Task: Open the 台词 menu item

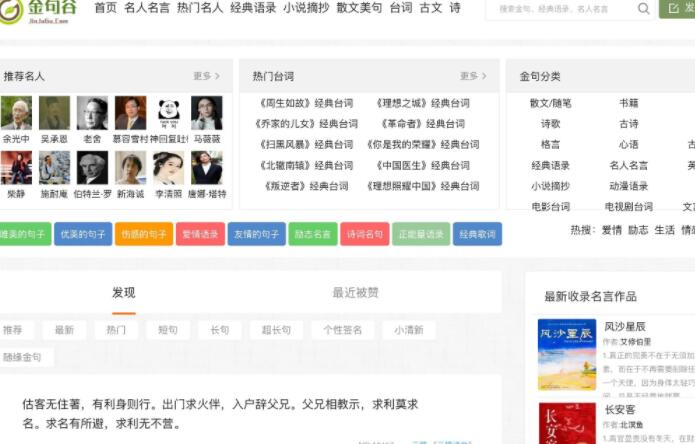Action: pyautogui.click(x=401, y=8)
